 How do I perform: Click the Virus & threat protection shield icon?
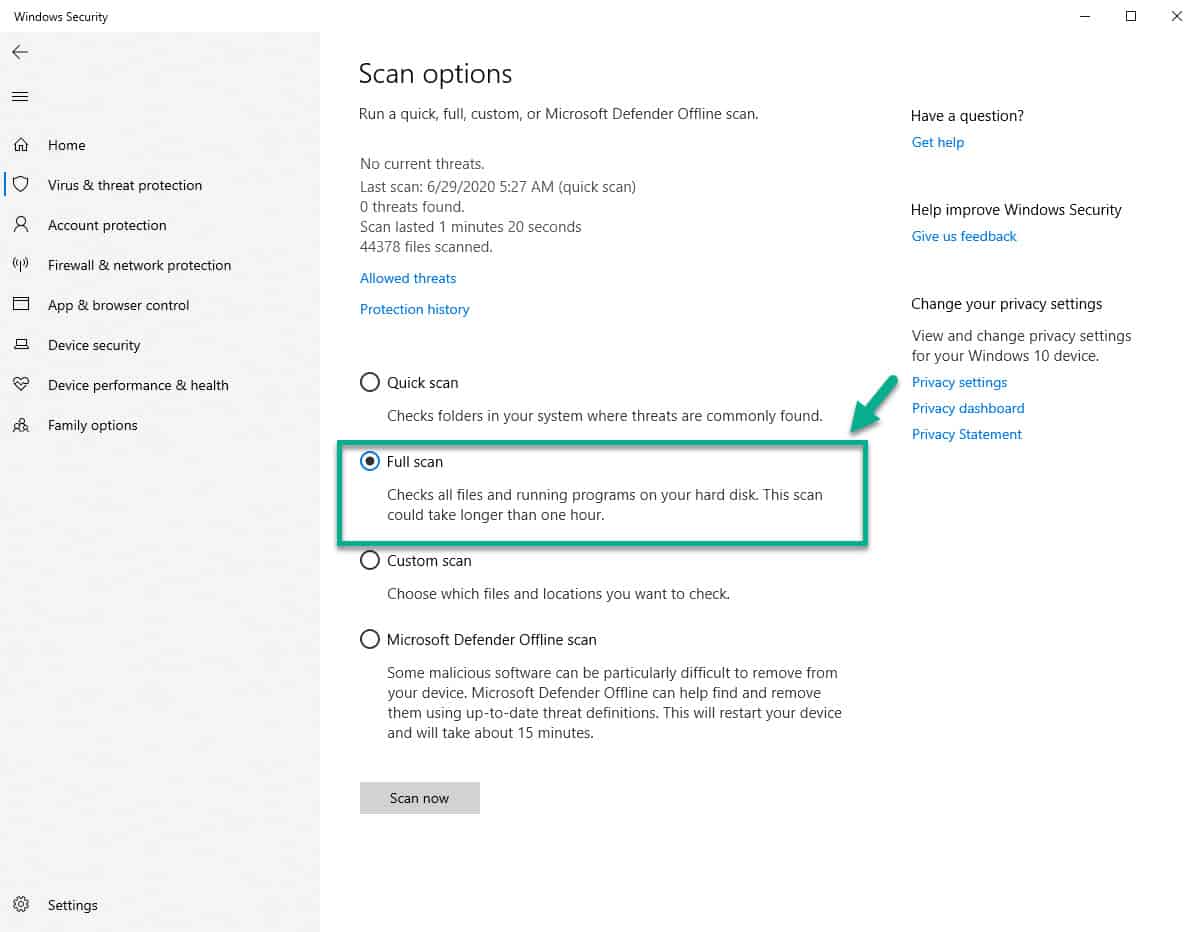point(21,185)
